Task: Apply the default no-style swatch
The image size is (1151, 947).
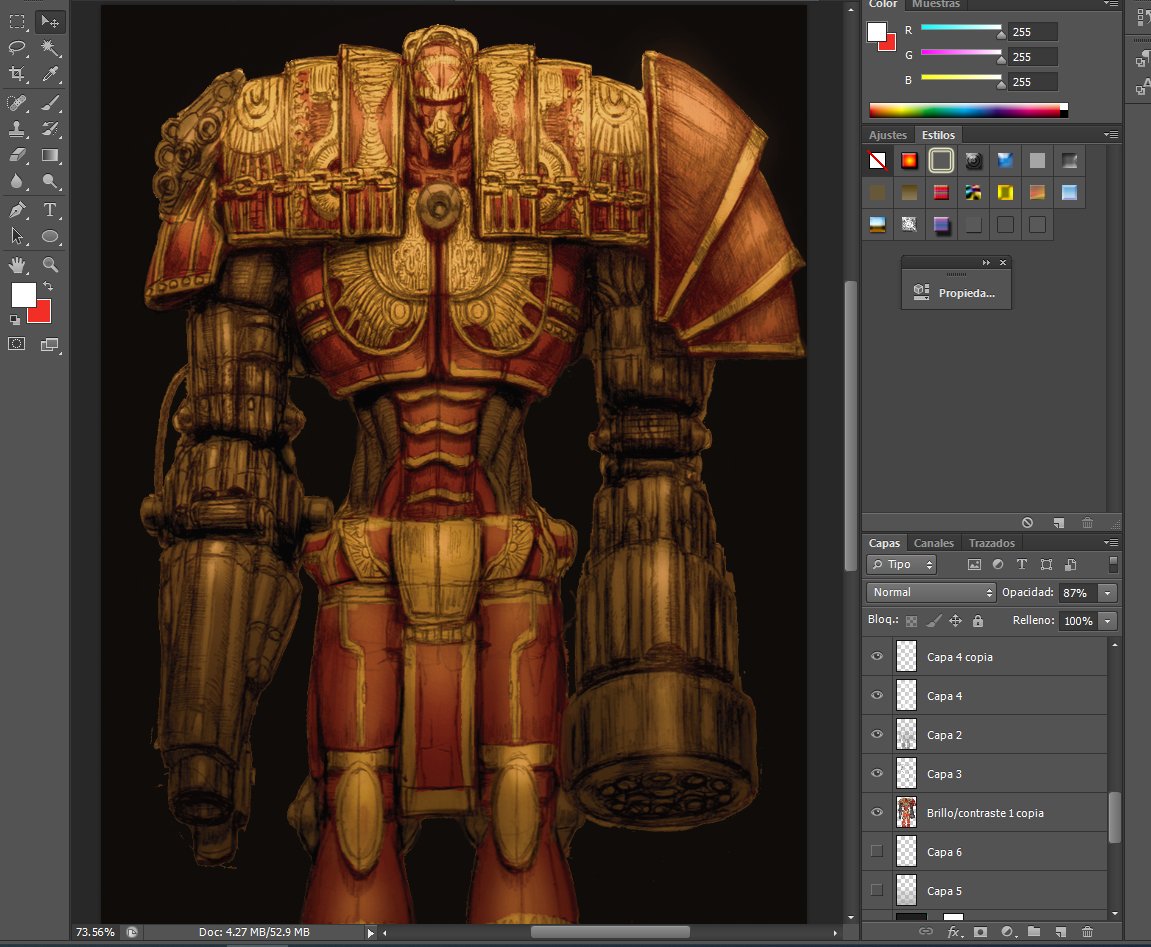Action: (x=877, y=160)
